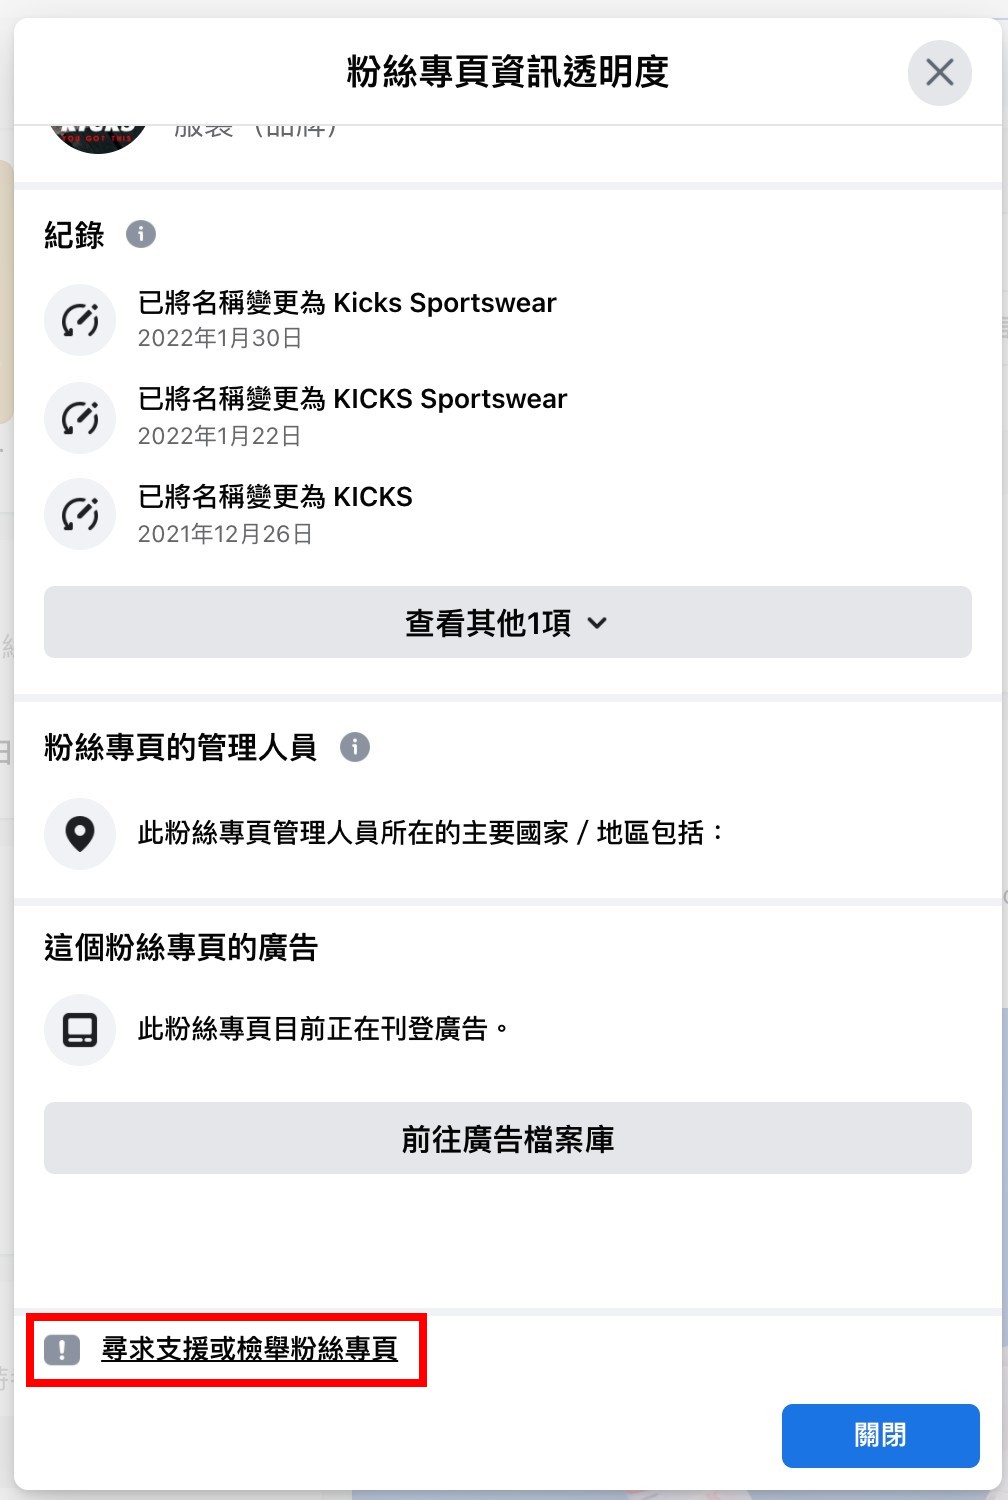The image size is (1008, 1500).
Task: Click the rename icon for Kicks Sportswear entry
Action: pyautogui.click(x=80, y=320)
